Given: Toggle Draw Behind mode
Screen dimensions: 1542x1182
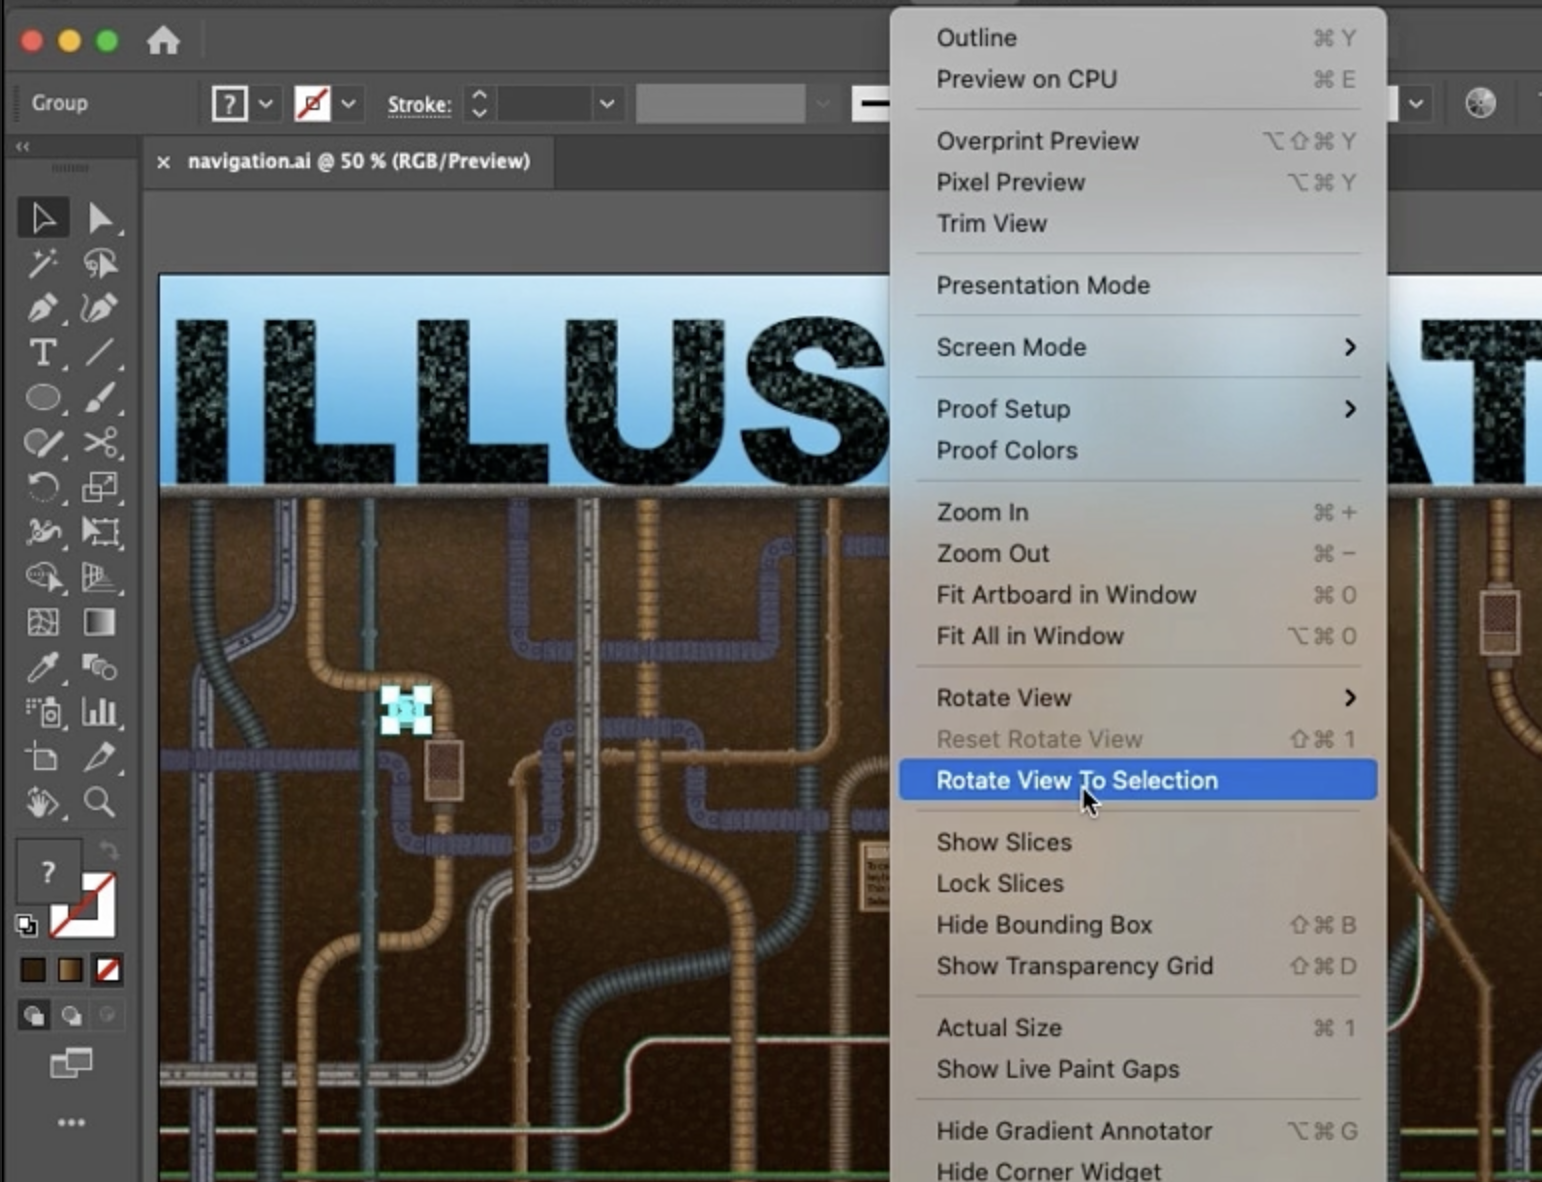Looking at the screenshot, I should (71, 1016).
